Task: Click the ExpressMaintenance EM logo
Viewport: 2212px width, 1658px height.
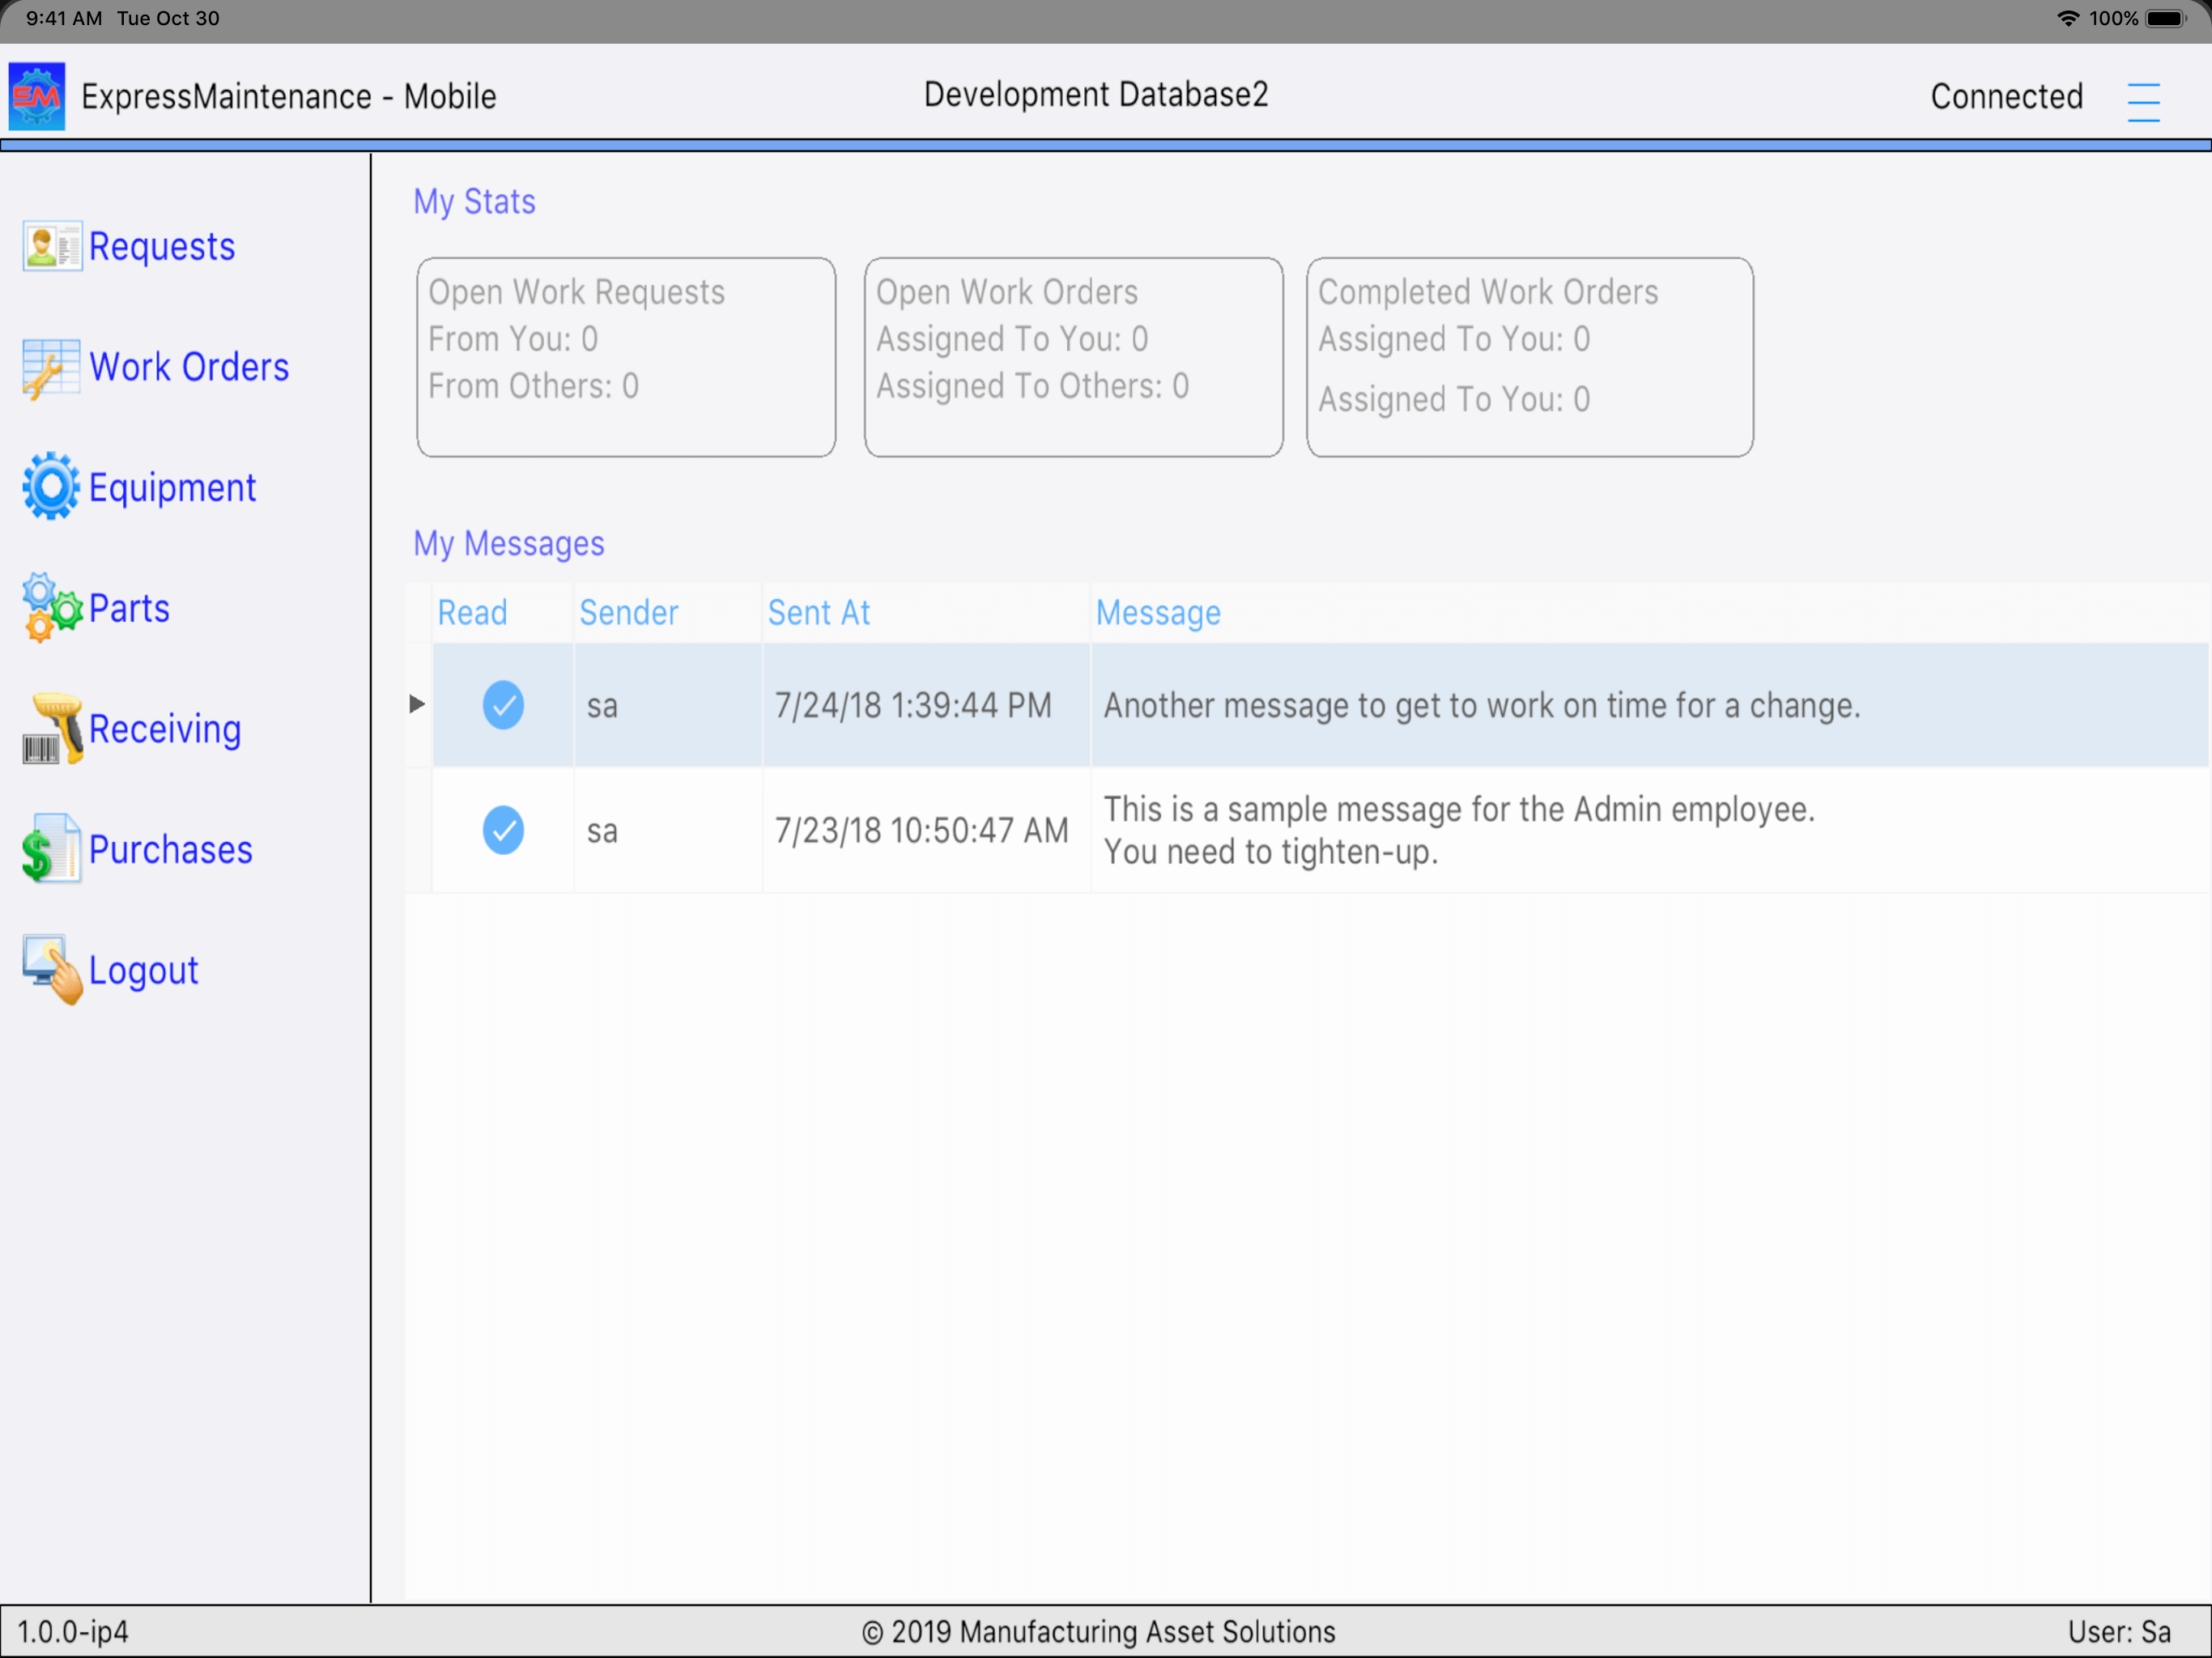Action: tap(37, 96)
